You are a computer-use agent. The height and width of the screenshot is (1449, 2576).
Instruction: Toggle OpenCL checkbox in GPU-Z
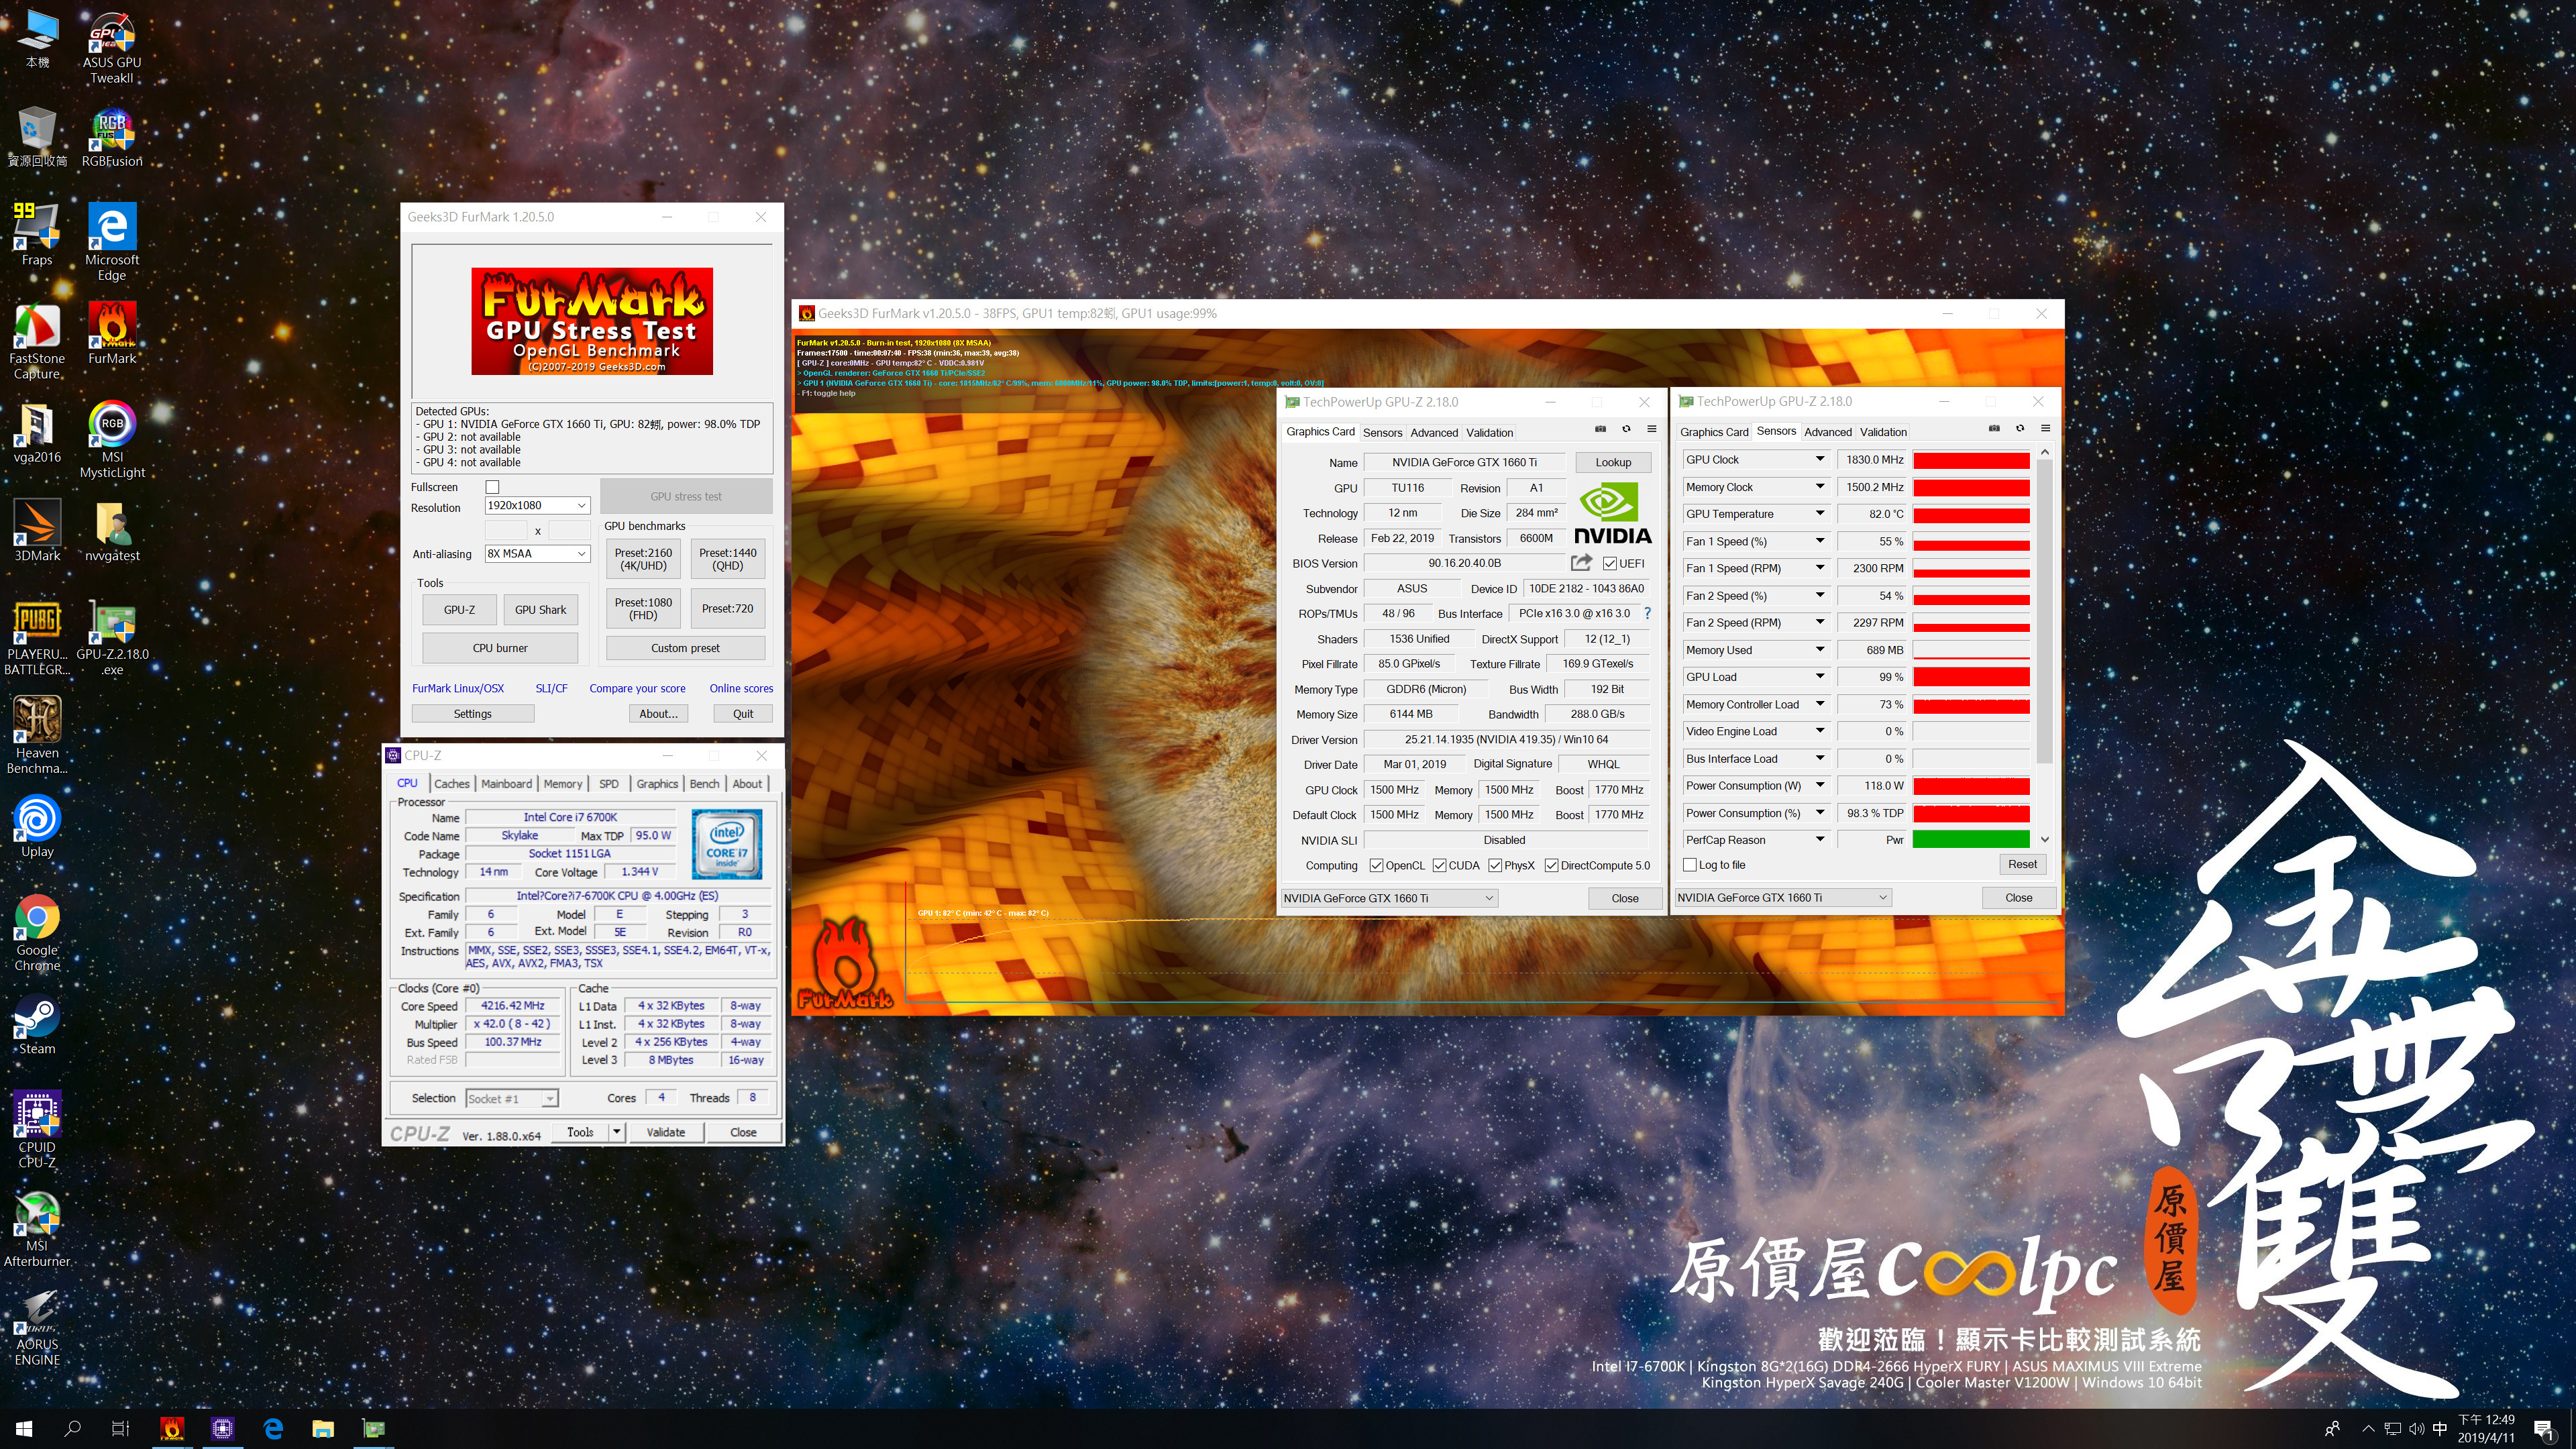[1376, 865]
